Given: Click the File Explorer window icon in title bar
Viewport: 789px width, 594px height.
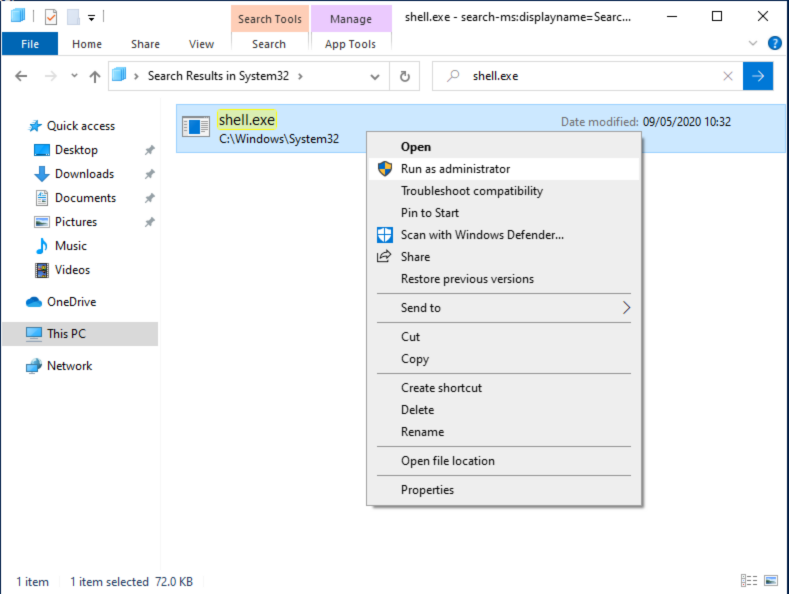Looking at the screenshot, I should coord(18,16).
